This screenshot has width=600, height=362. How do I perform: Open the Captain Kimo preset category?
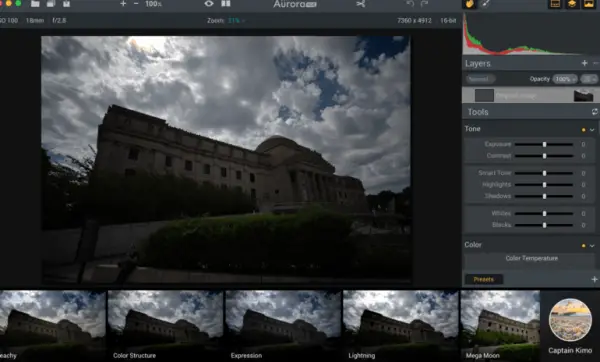point(570,326)
